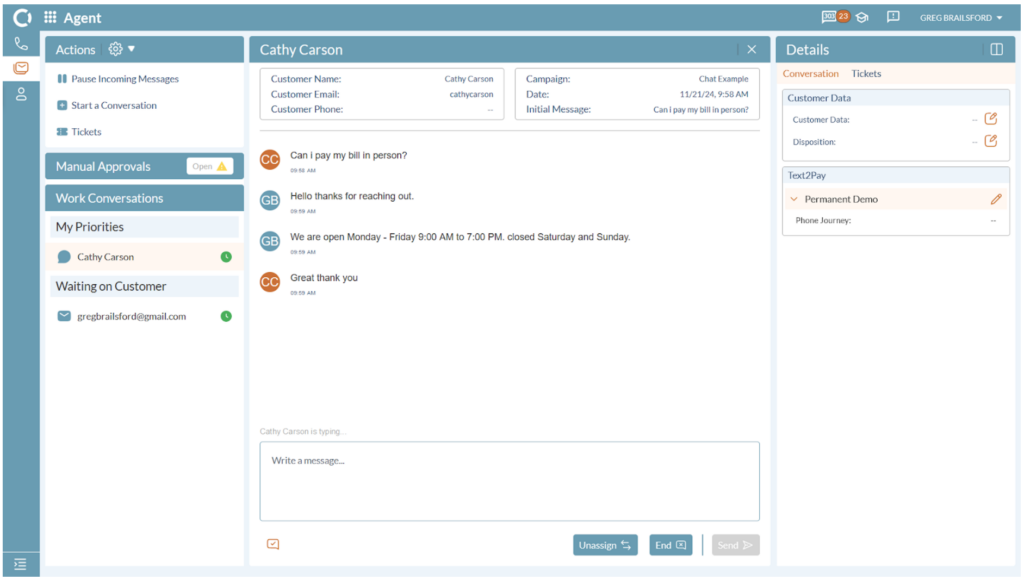Expand the Actions gear dropdown arrow
1024x580 pixels.
point(131,49)
